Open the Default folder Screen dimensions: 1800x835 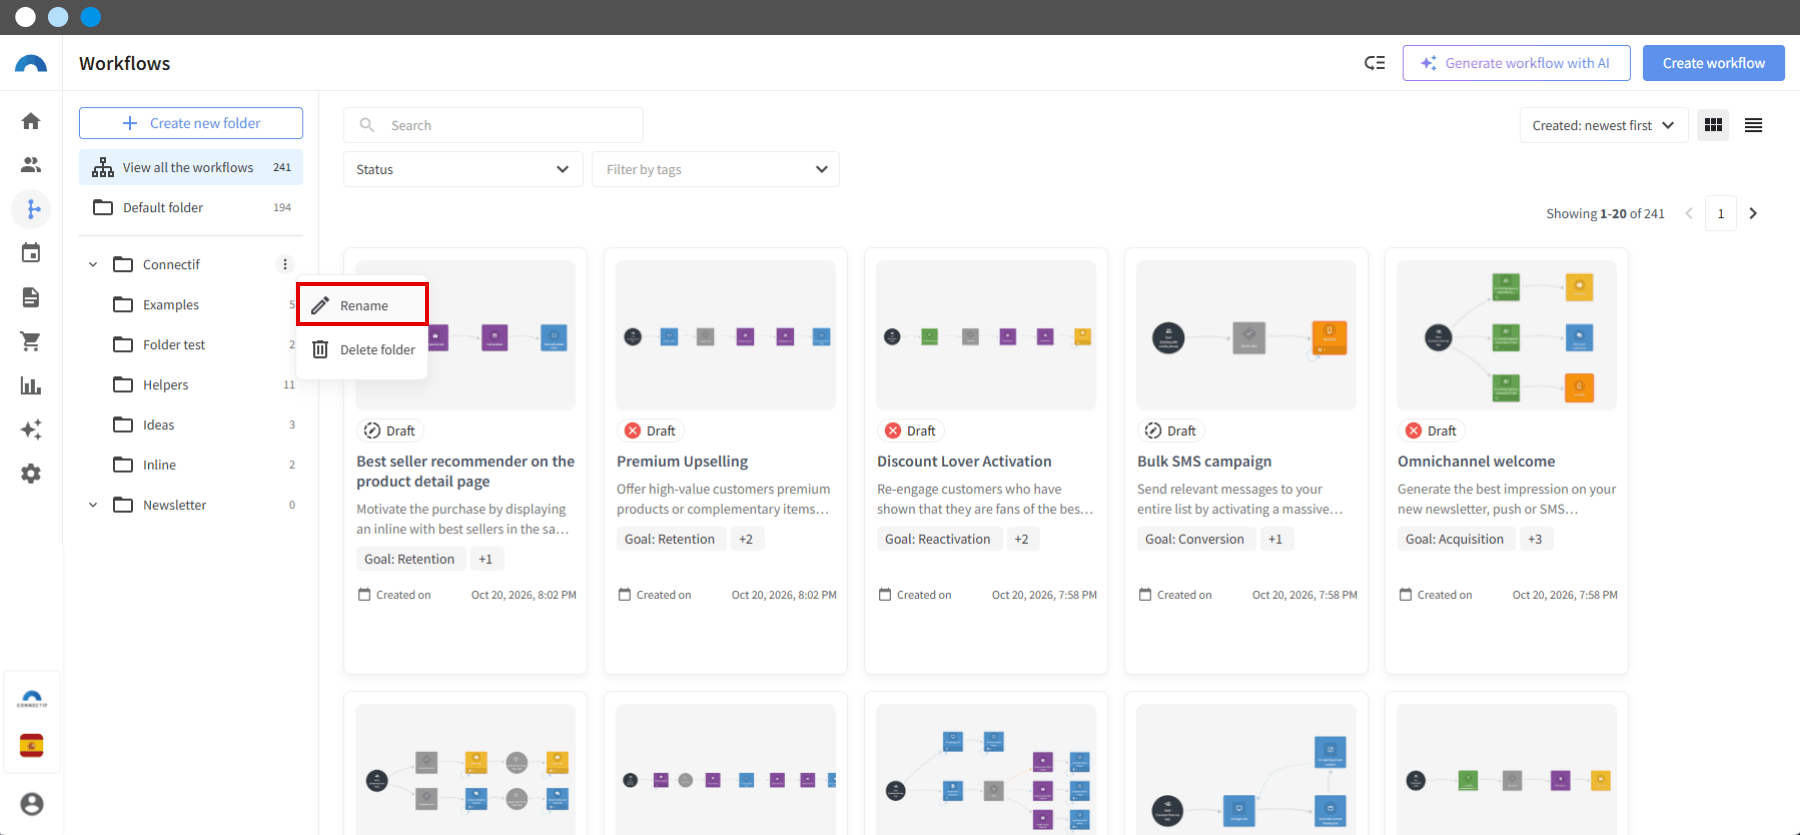coord(191,207)
